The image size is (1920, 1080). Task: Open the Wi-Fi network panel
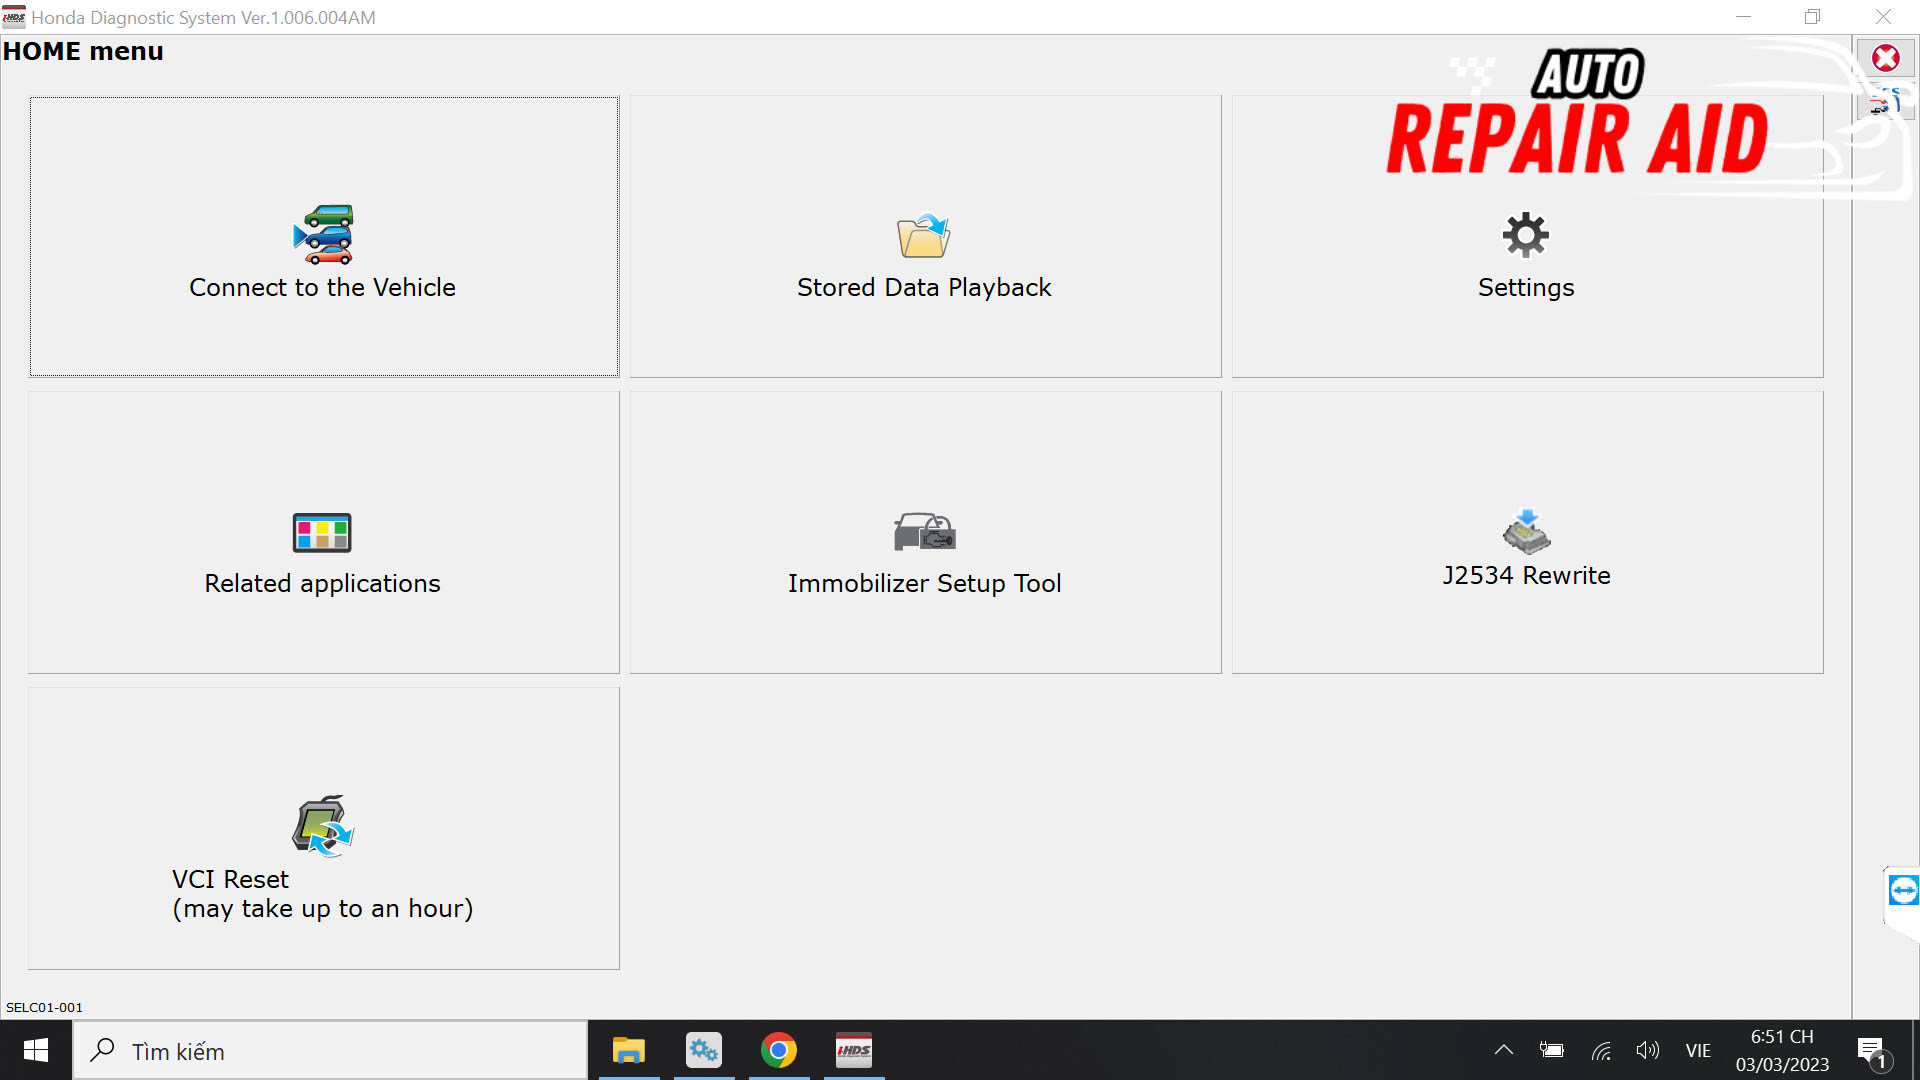pyautogui.click(x=1601, y=1051)
